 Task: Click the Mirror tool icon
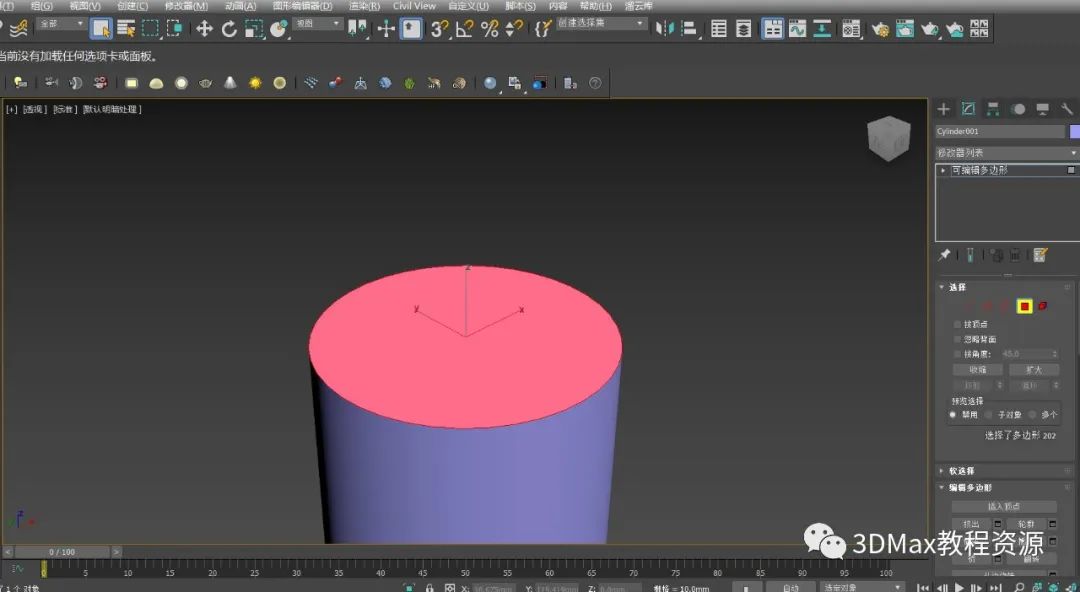[x=663, y=29]
